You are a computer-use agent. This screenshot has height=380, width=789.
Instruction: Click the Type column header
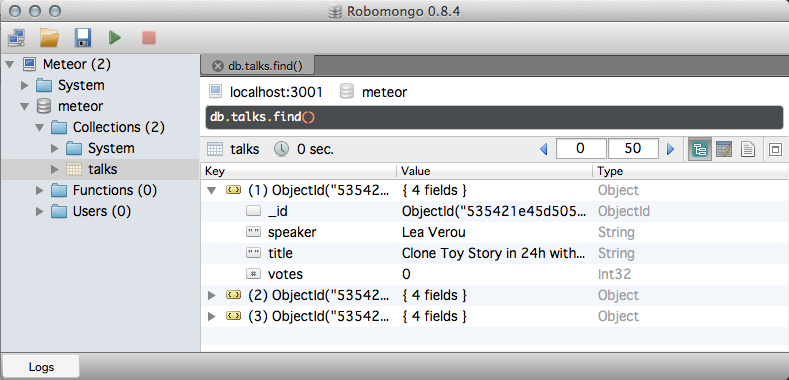(x=690, y=172)
